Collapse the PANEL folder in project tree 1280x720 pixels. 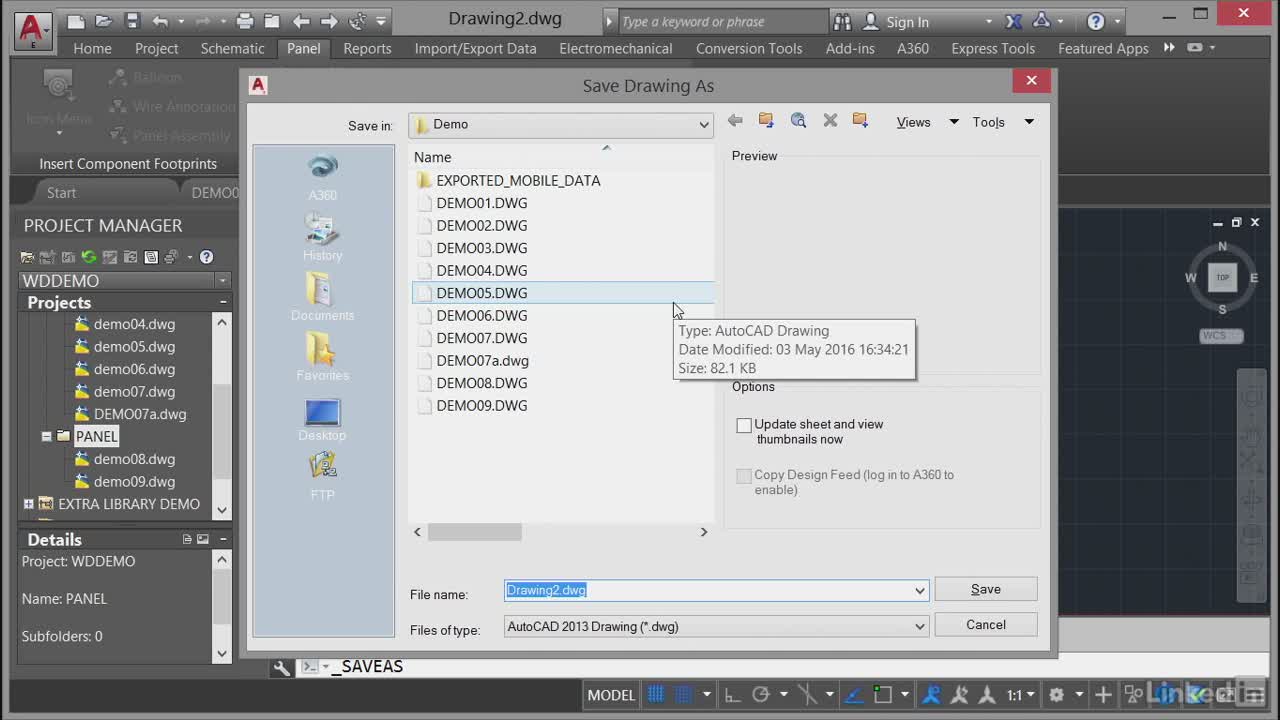pyautogui.click(x=46, y=436)
